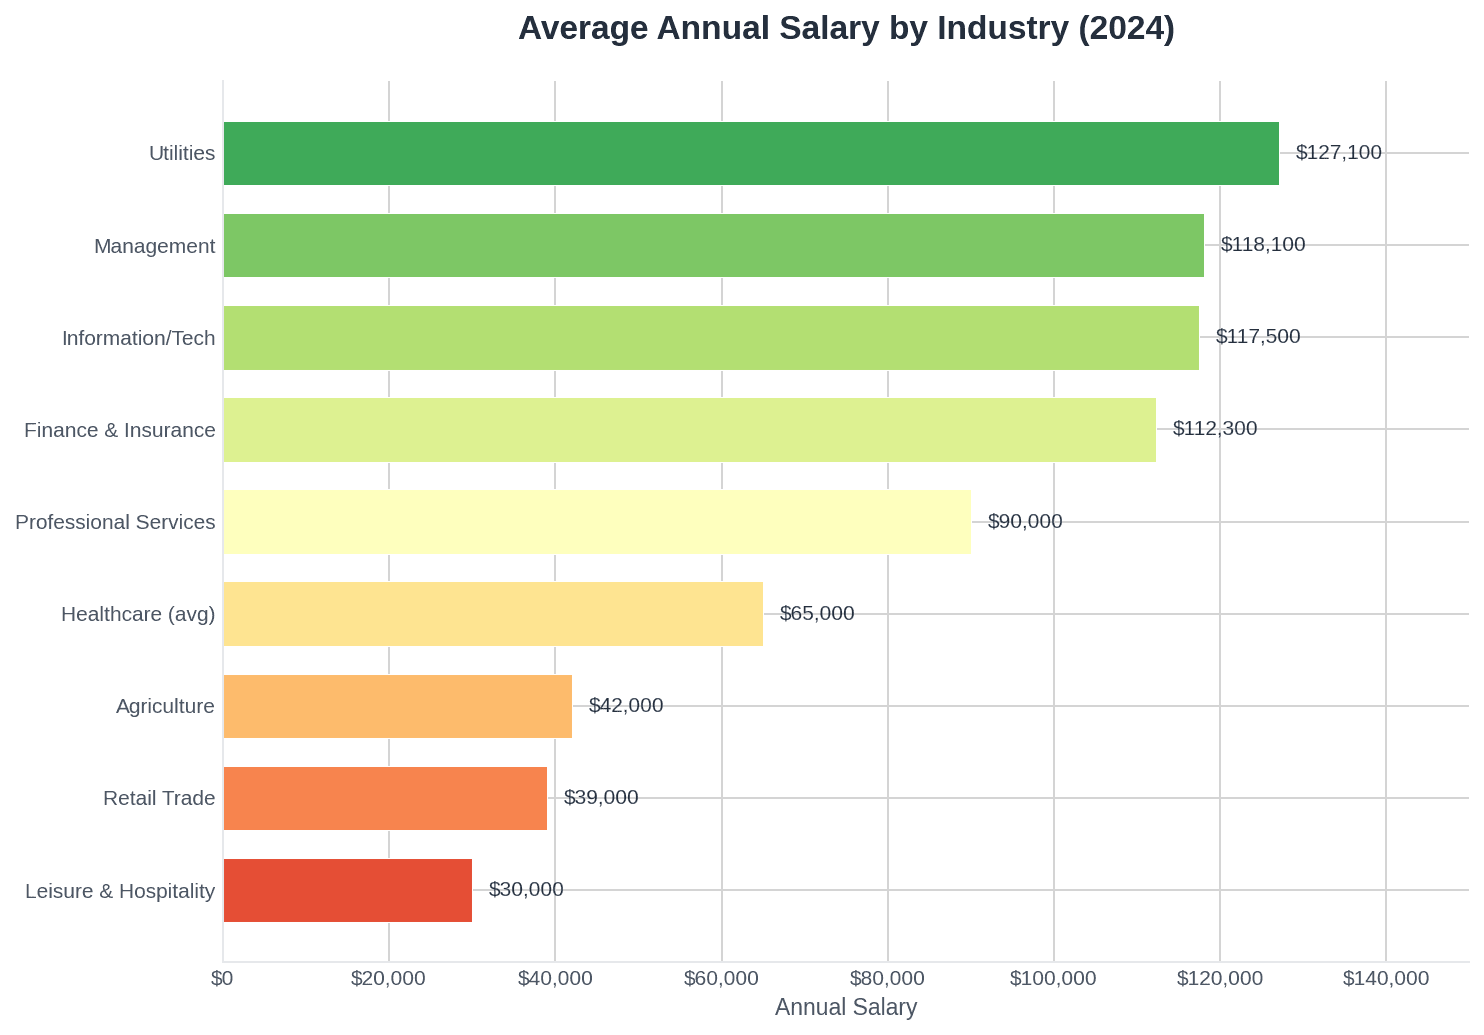Click the $117,500 value label
1484x1035 pixels.
coord(1258,336)
